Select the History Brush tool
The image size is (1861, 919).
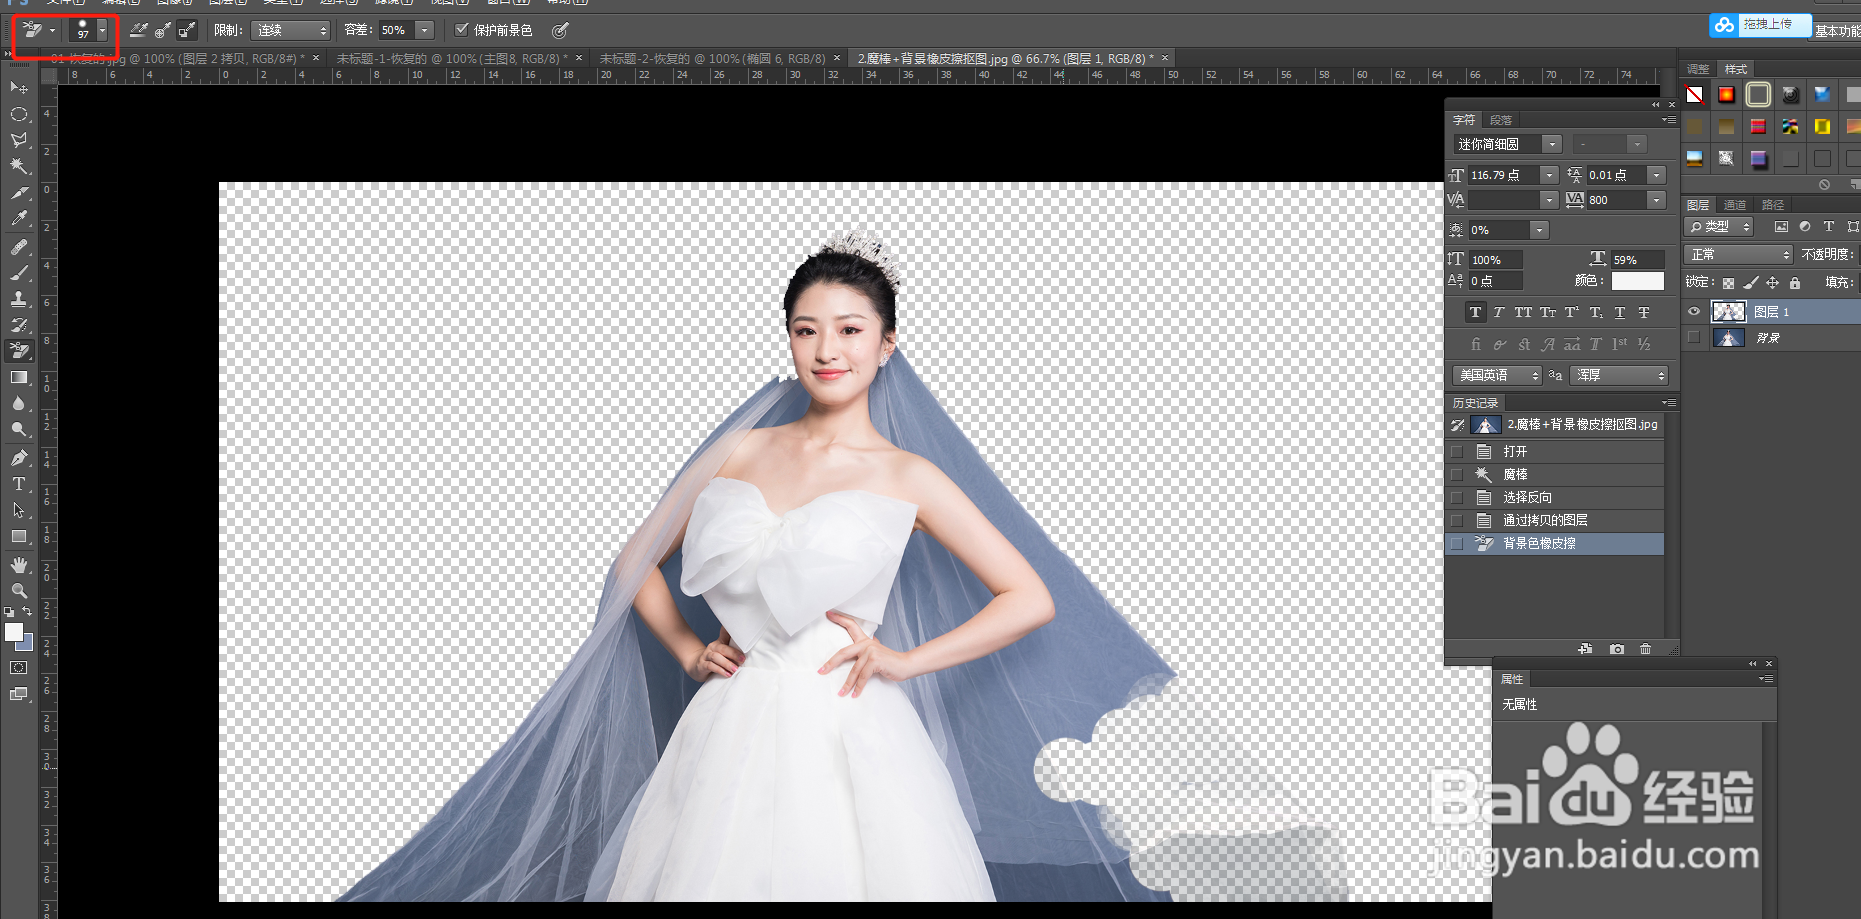pyautogui.click(x=19, y=324)
